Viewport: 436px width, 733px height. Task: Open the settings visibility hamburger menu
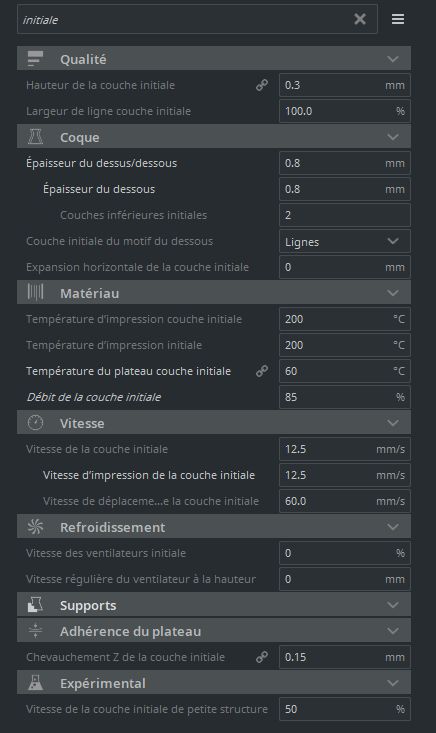click(398, 19)
